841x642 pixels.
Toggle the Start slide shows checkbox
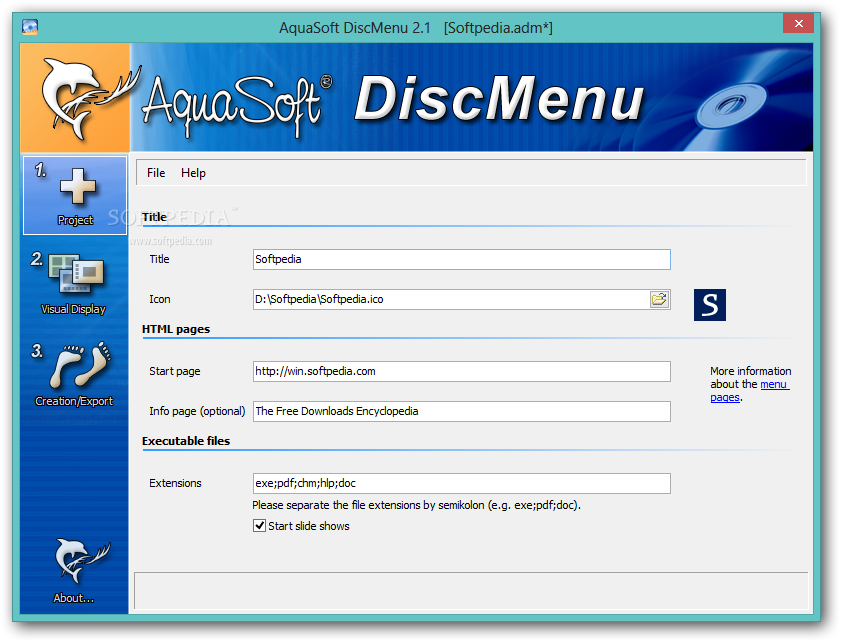pos(260,526)
